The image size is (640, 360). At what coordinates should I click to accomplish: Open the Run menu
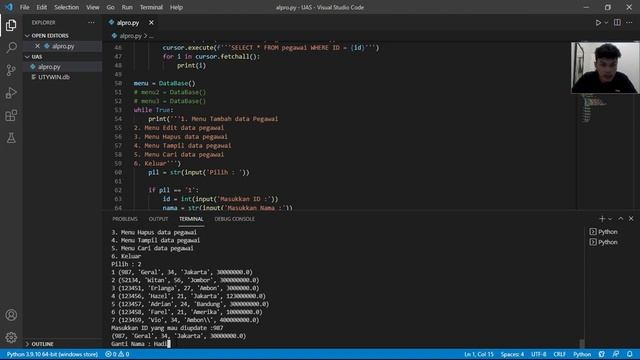pyautogui.click(x=127, y=7)
